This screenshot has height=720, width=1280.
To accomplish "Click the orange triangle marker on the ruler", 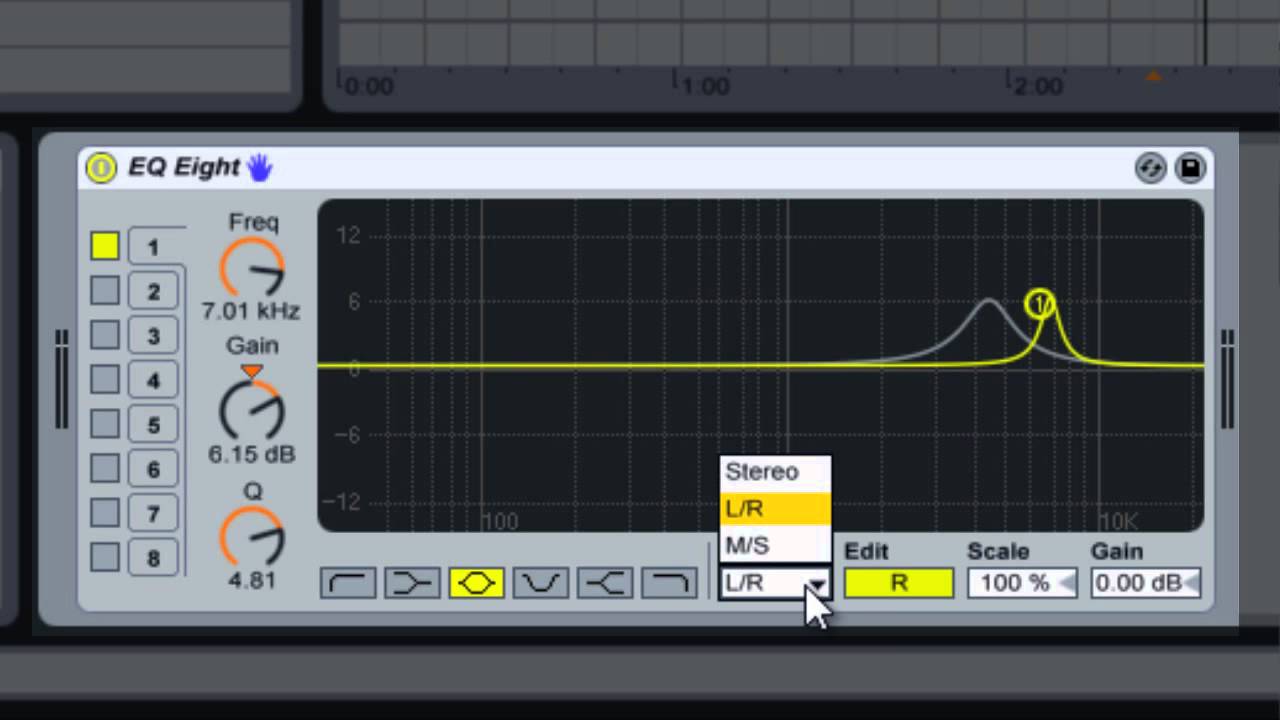I will point(1153,76).
